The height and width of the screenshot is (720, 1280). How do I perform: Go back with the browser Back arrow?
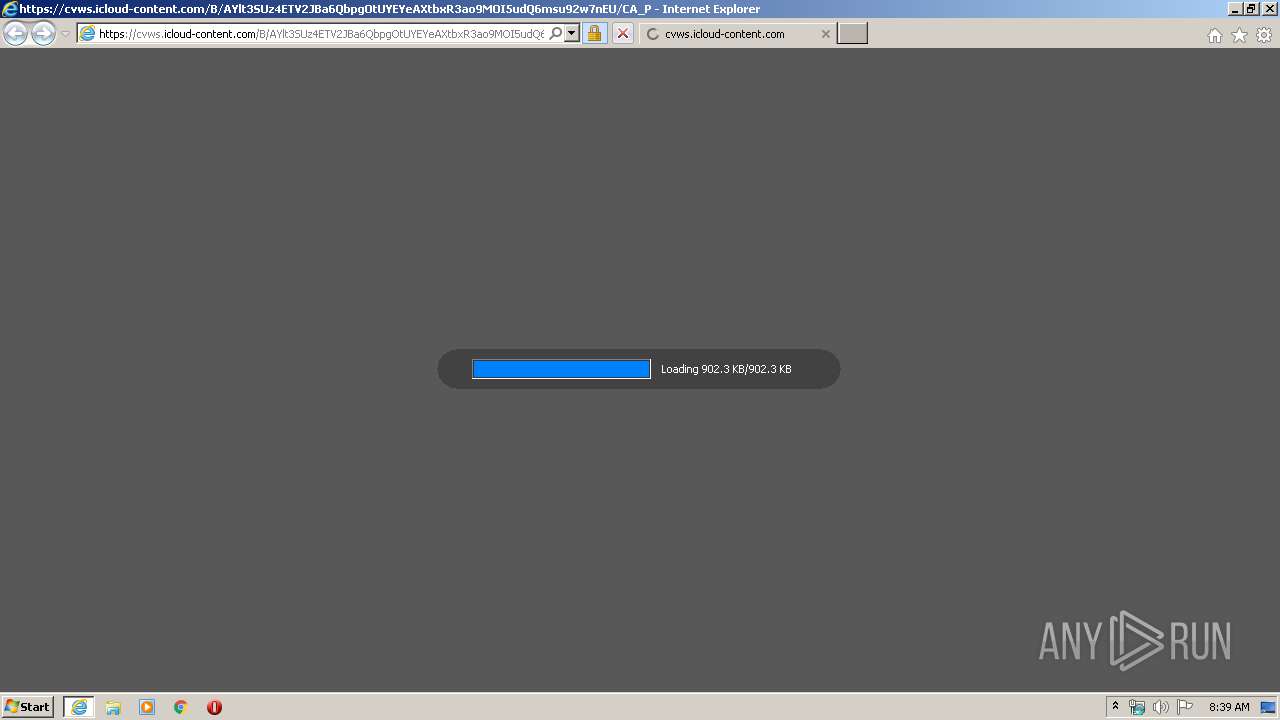coord(16,34)
